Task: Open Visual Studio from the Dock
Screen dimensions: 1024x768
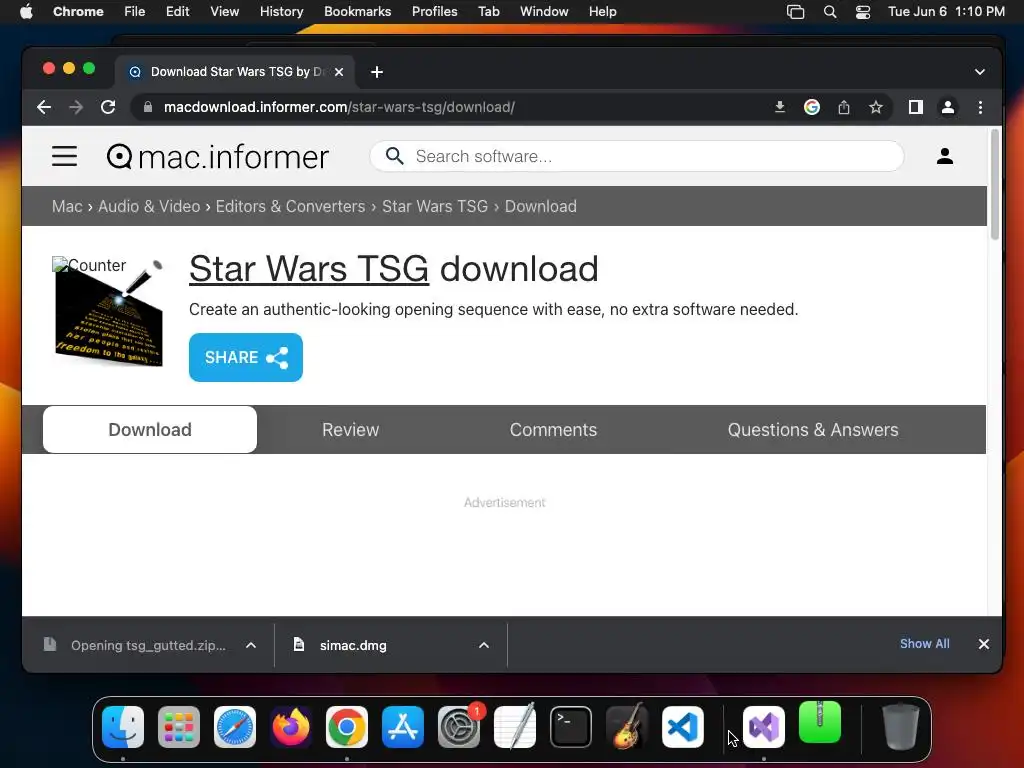Action: [x=764, y=727]
